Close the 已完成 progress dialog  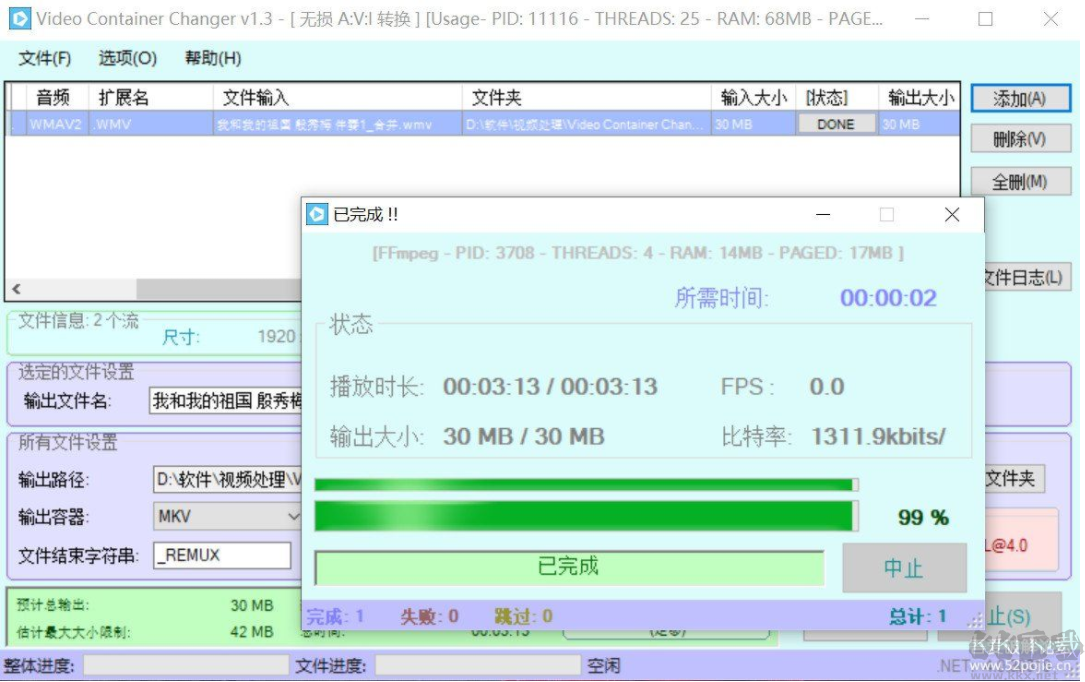(952, 215)
